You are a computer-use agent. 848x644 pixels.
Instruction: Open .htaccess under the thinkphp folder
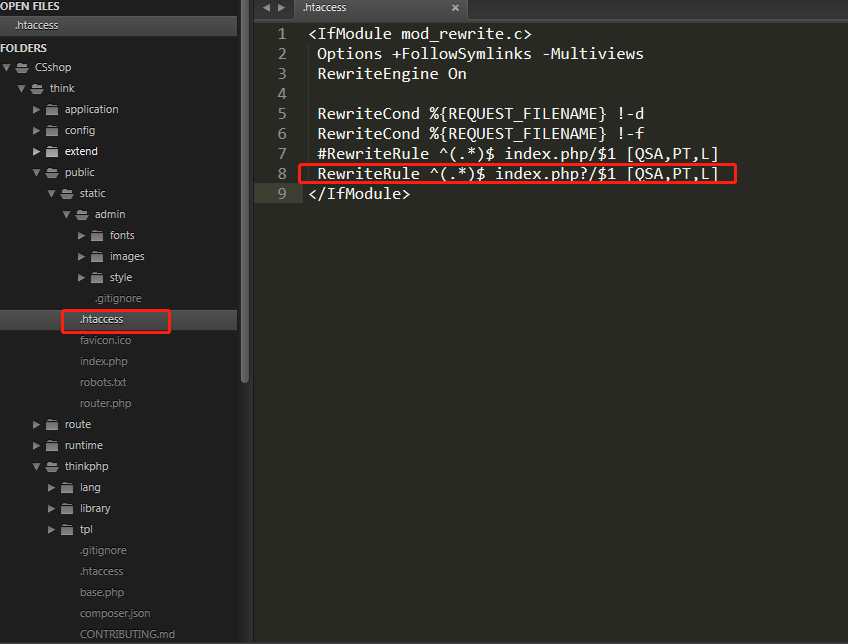(x=101, y=572)
